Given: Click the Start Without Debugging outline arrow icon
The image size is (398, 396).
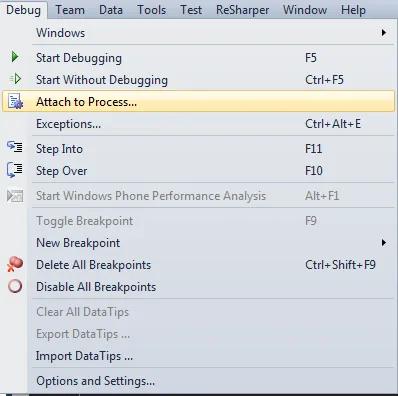Looking at the screenshot, I should coord(15,79).
